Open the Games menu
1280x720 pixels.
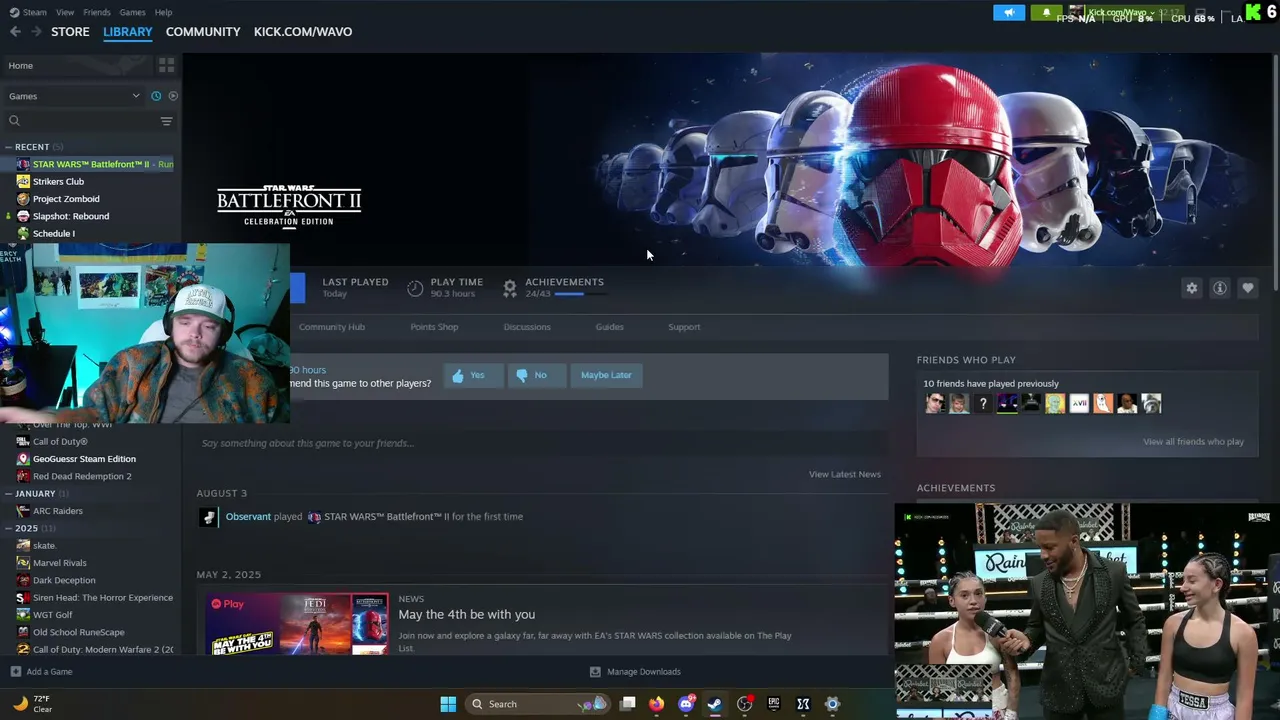[132, 12]
